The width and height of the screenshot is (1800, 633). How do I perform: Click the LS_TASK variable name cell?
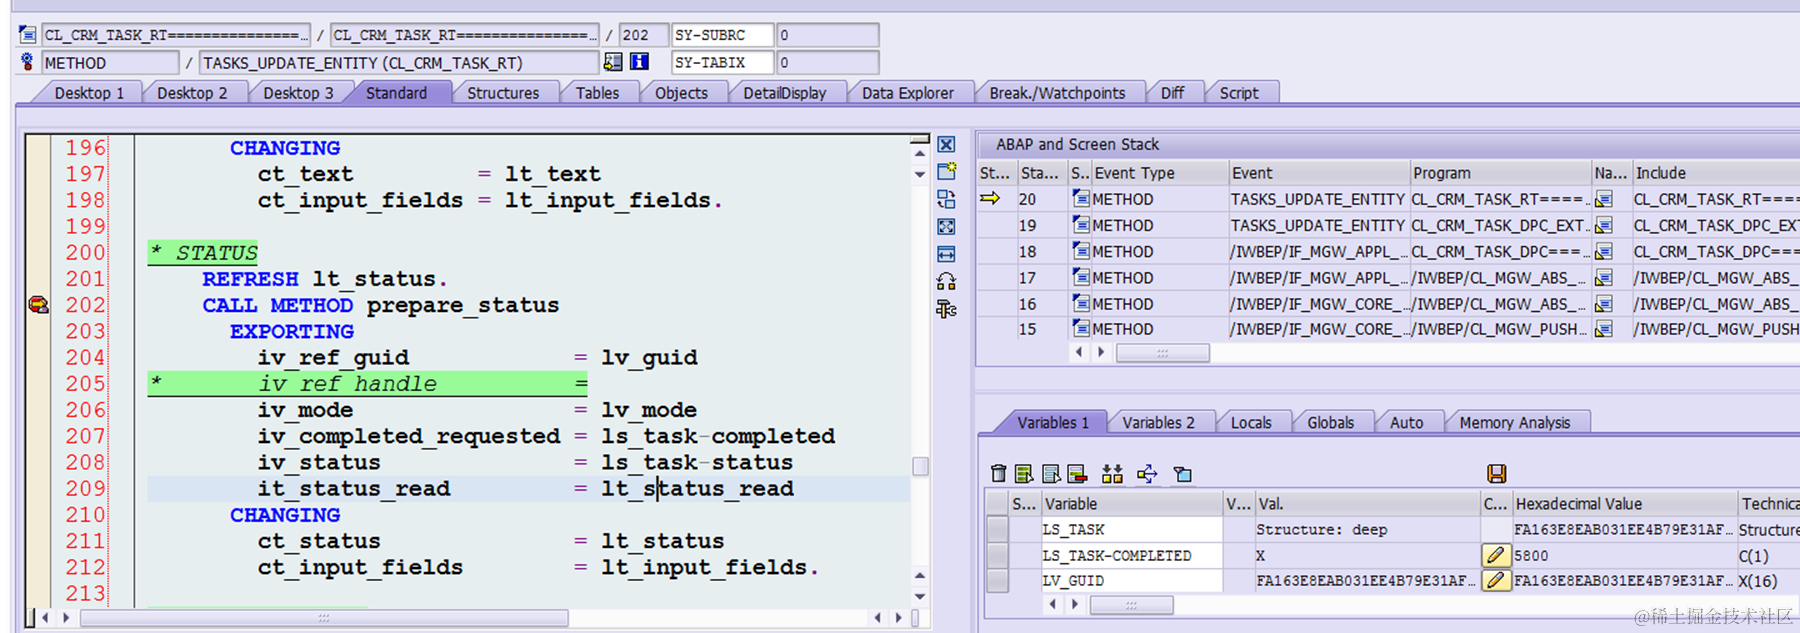point(1131,529)
